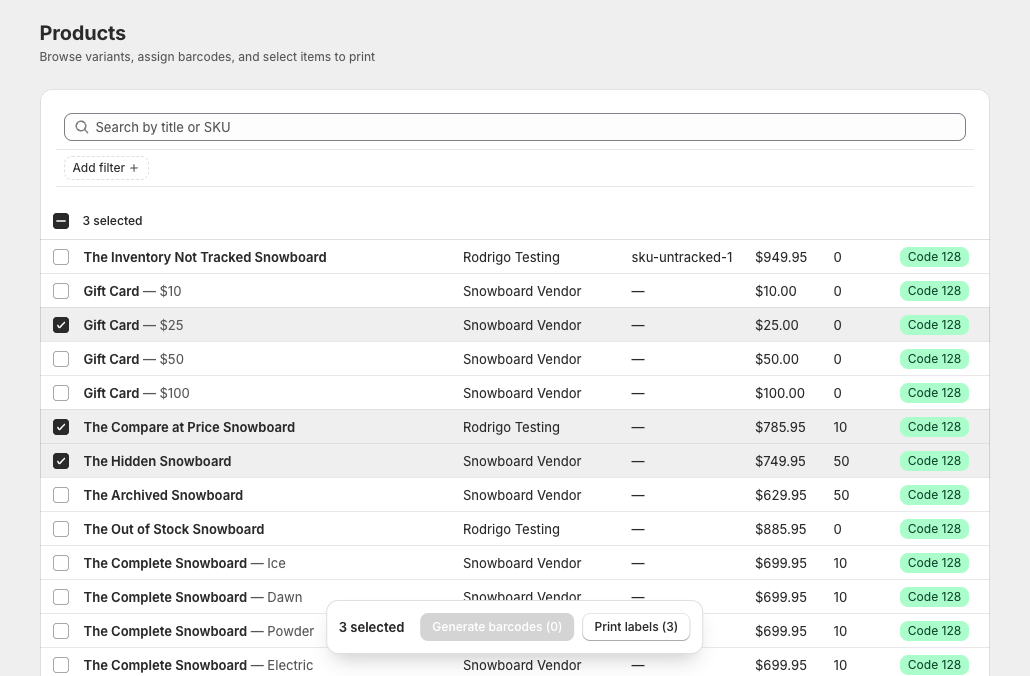Click The Complete Snowboard — Powder title

198,631
